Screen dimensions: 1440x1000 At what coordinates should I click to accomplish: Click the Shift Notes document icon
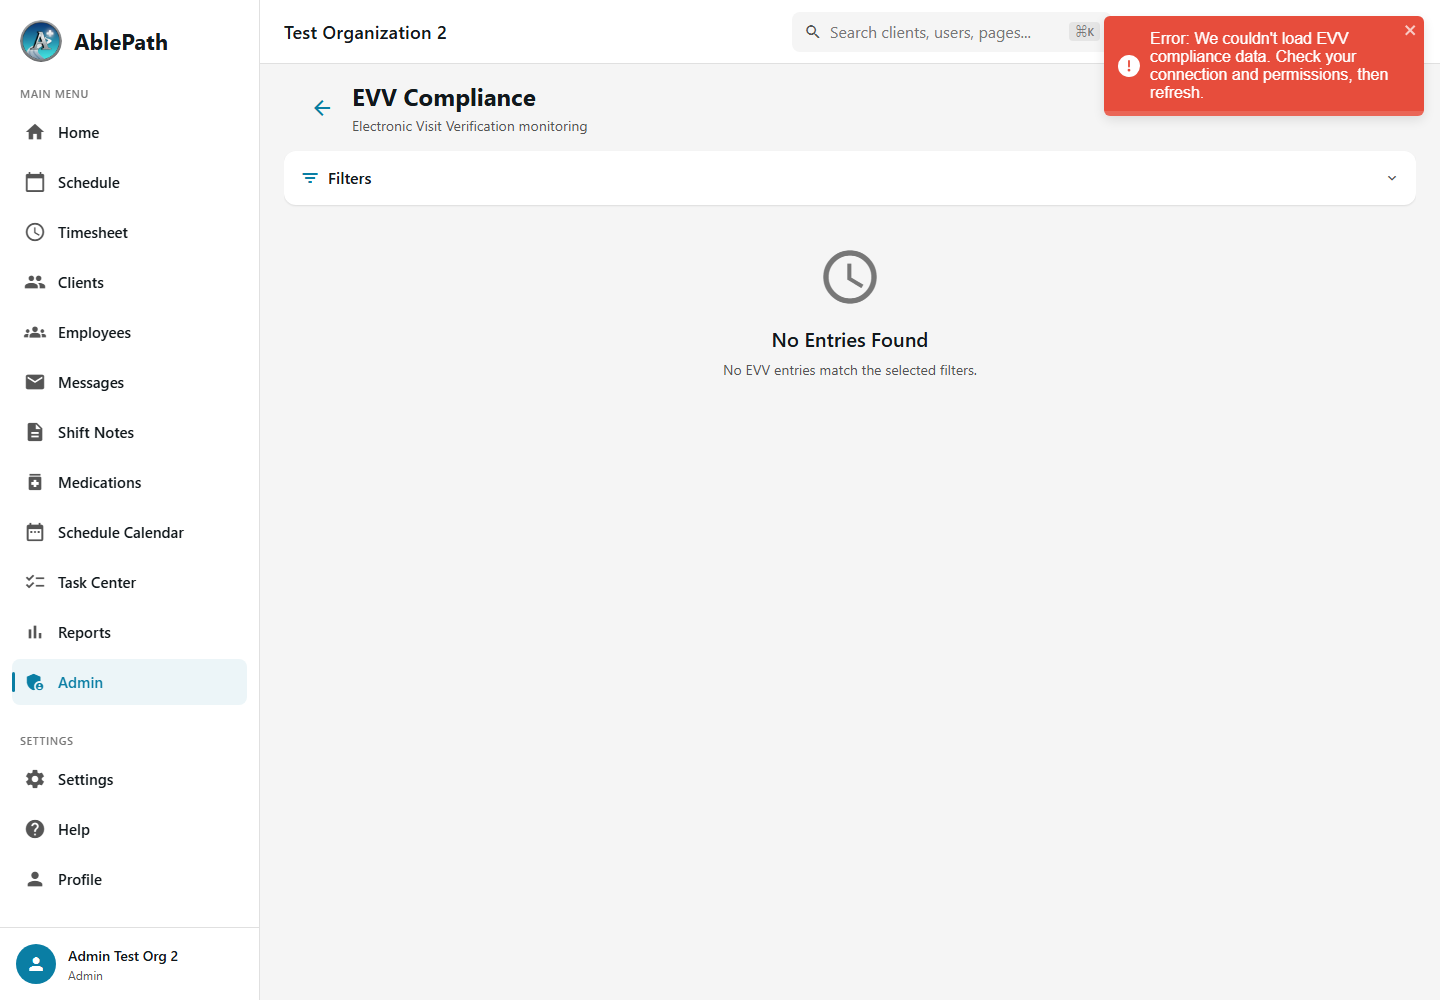tap(35, 432)
